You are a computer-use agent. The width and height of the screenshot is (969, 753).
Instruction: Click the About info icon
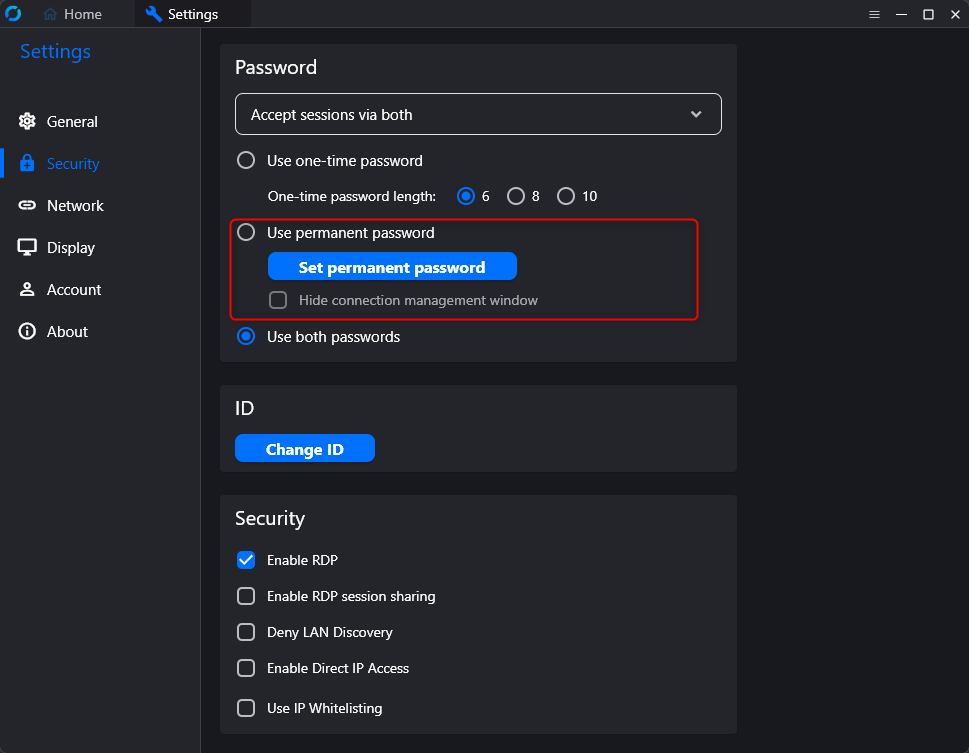27,331
